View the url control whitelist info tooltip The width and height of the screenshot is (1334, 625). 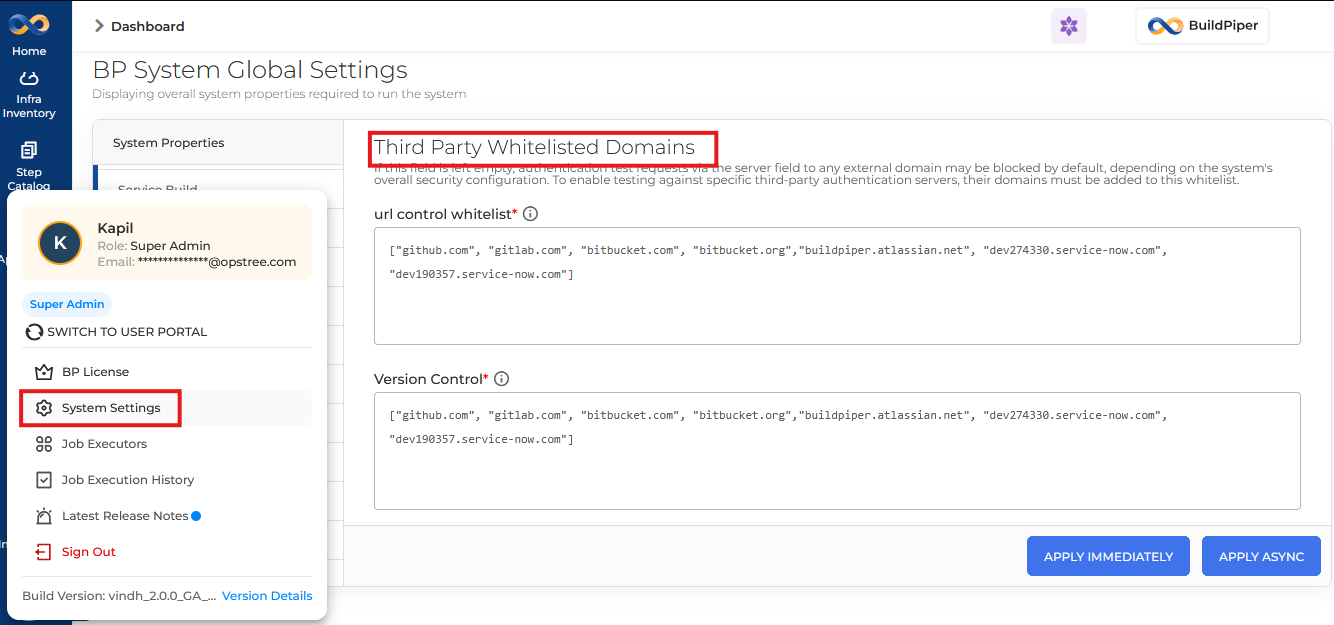click(530, 213)
